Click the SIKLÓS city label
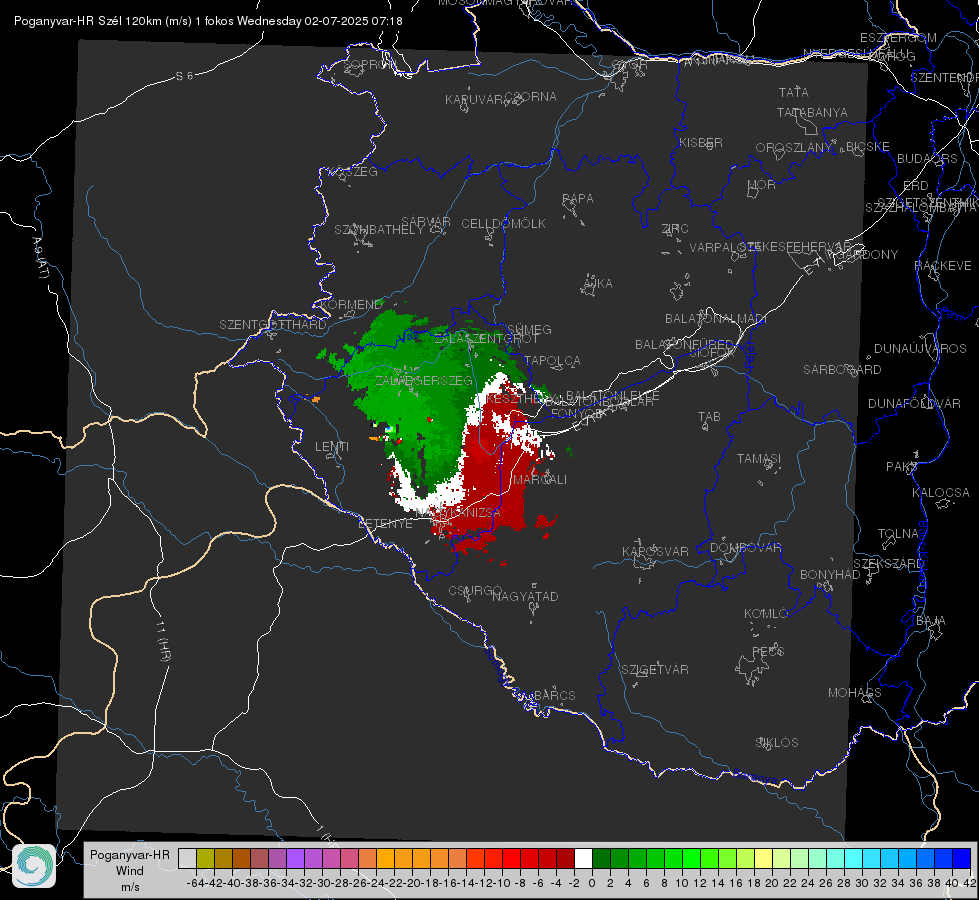 777,743
